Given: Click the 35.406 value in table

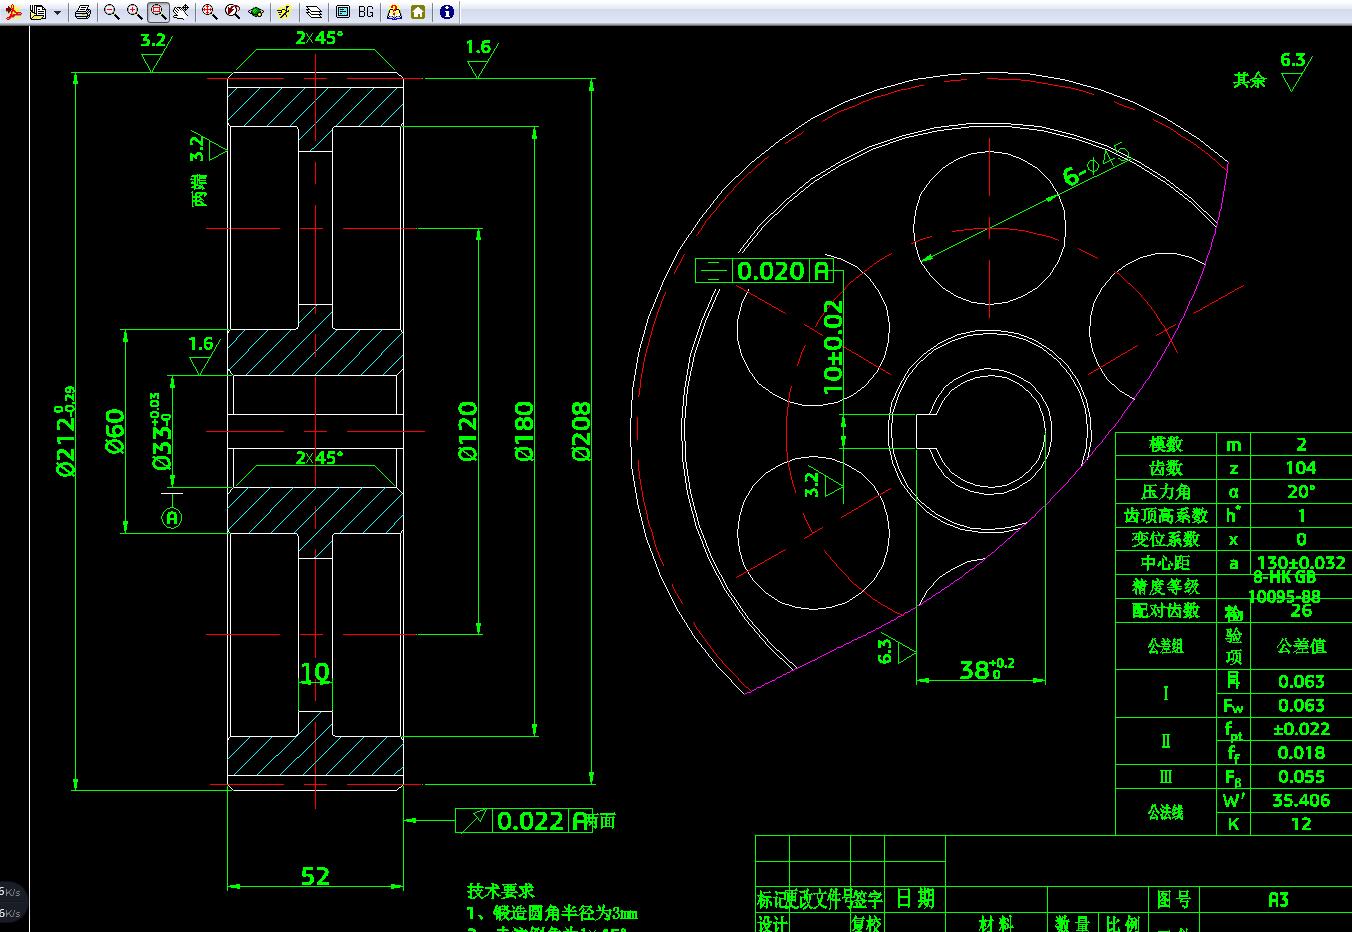Looking at the screenshot, I should click(x=1300, y=800).
